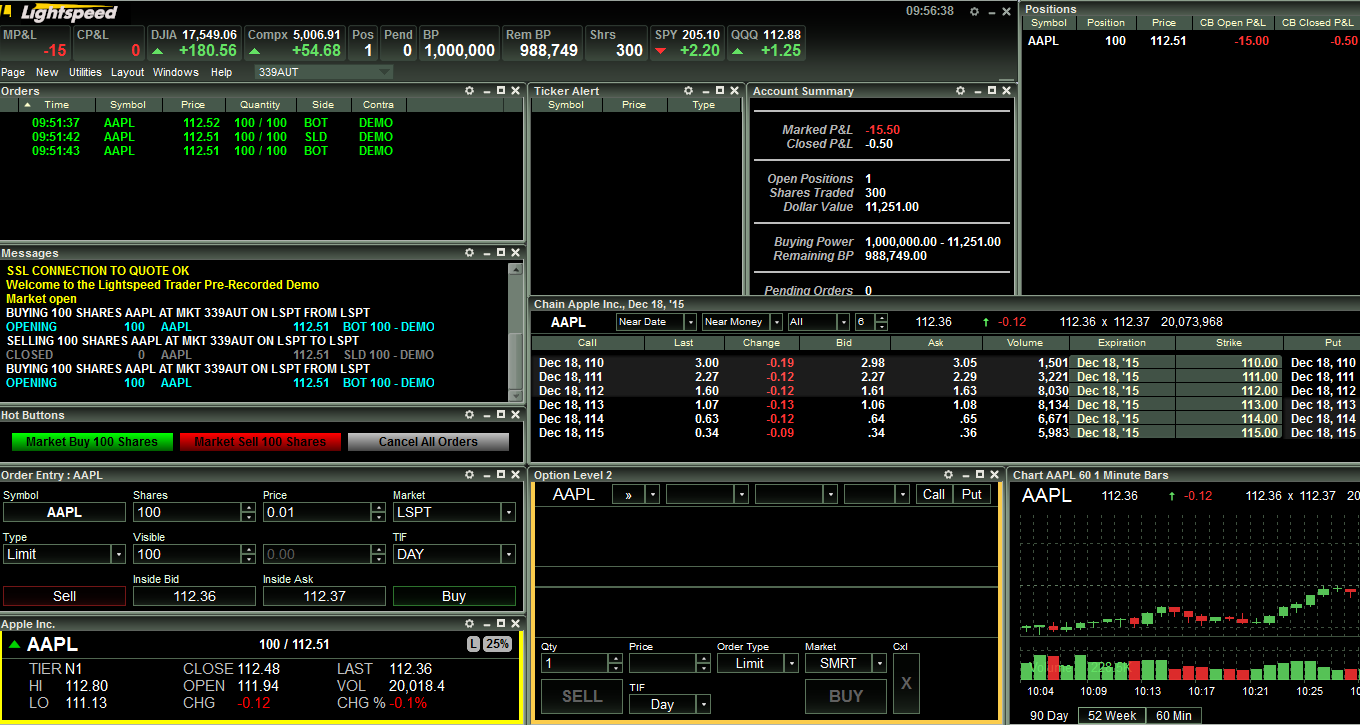Viewport: 1360px width, 725px height.
Task: Click Shares stepper in Order Entry
Action: (x=248, y=512)
